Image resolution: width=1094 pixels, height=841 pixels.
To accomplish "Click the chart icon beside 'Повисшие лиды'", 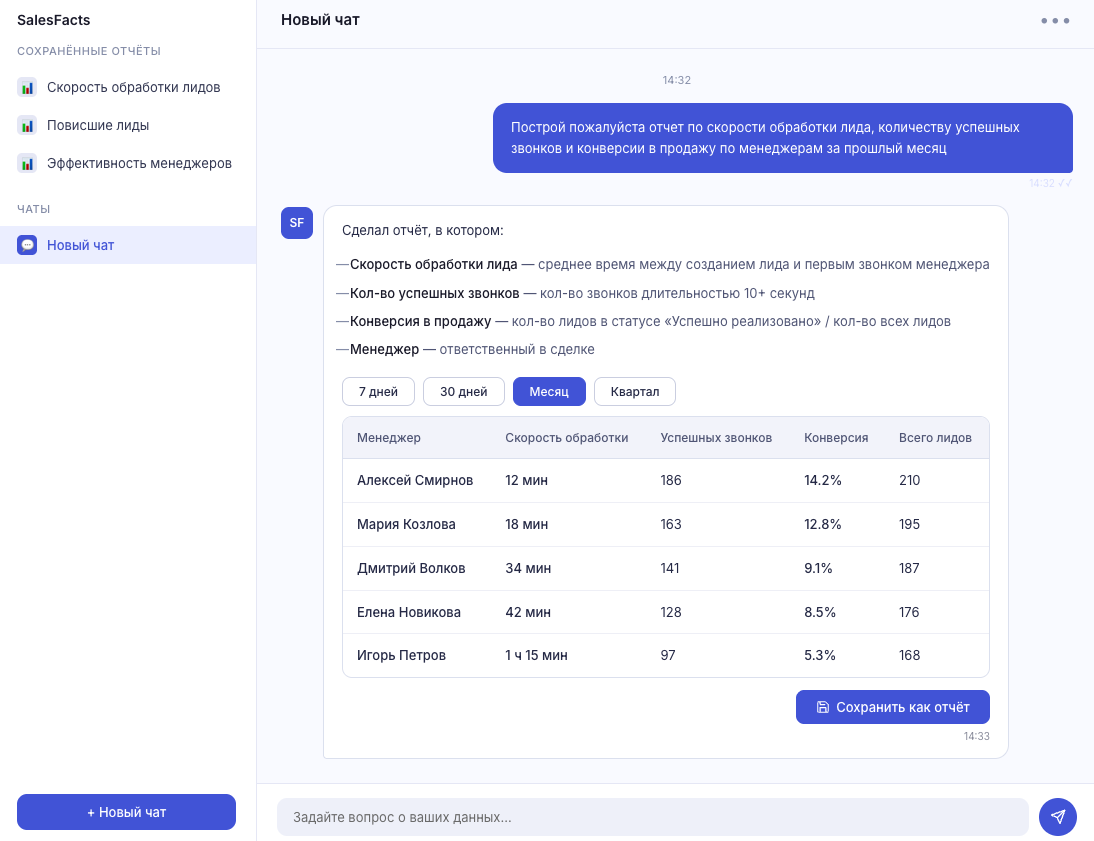I will point(28,125).
